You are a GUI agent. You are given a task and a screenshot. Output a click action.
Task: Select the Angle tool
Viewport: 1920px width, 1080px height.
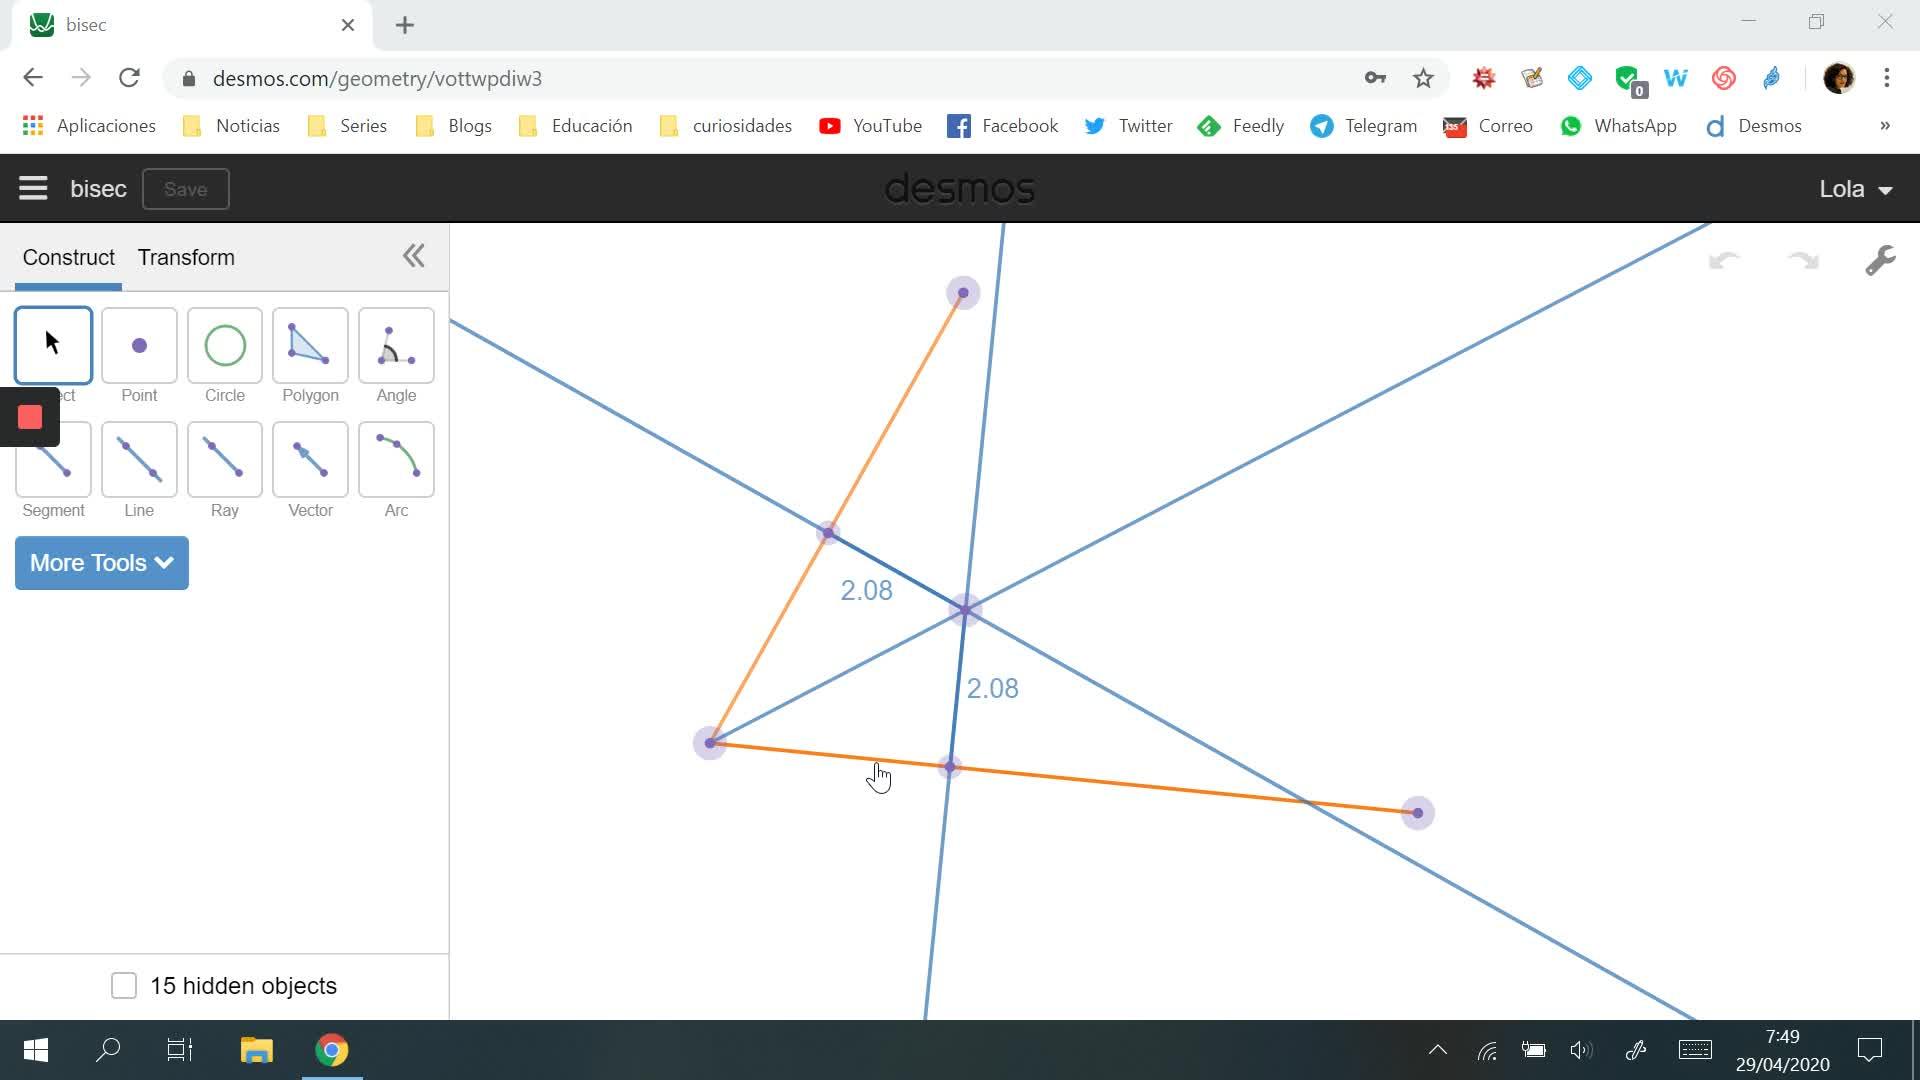[396, 346]
